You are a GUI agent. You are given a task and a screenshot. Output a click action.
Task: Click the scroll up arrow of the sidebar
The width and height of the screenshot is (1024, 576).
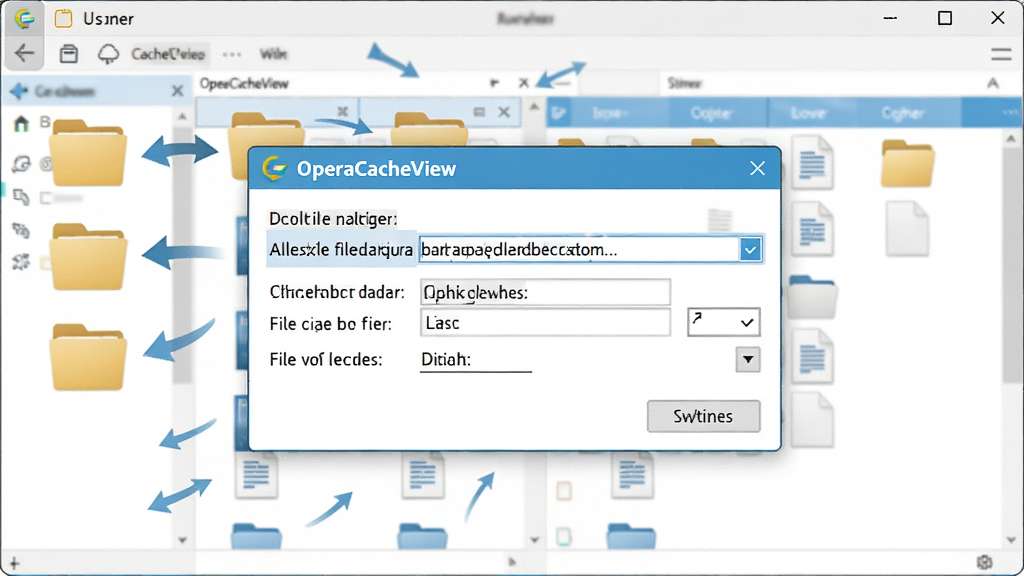[x=182, y=117]
